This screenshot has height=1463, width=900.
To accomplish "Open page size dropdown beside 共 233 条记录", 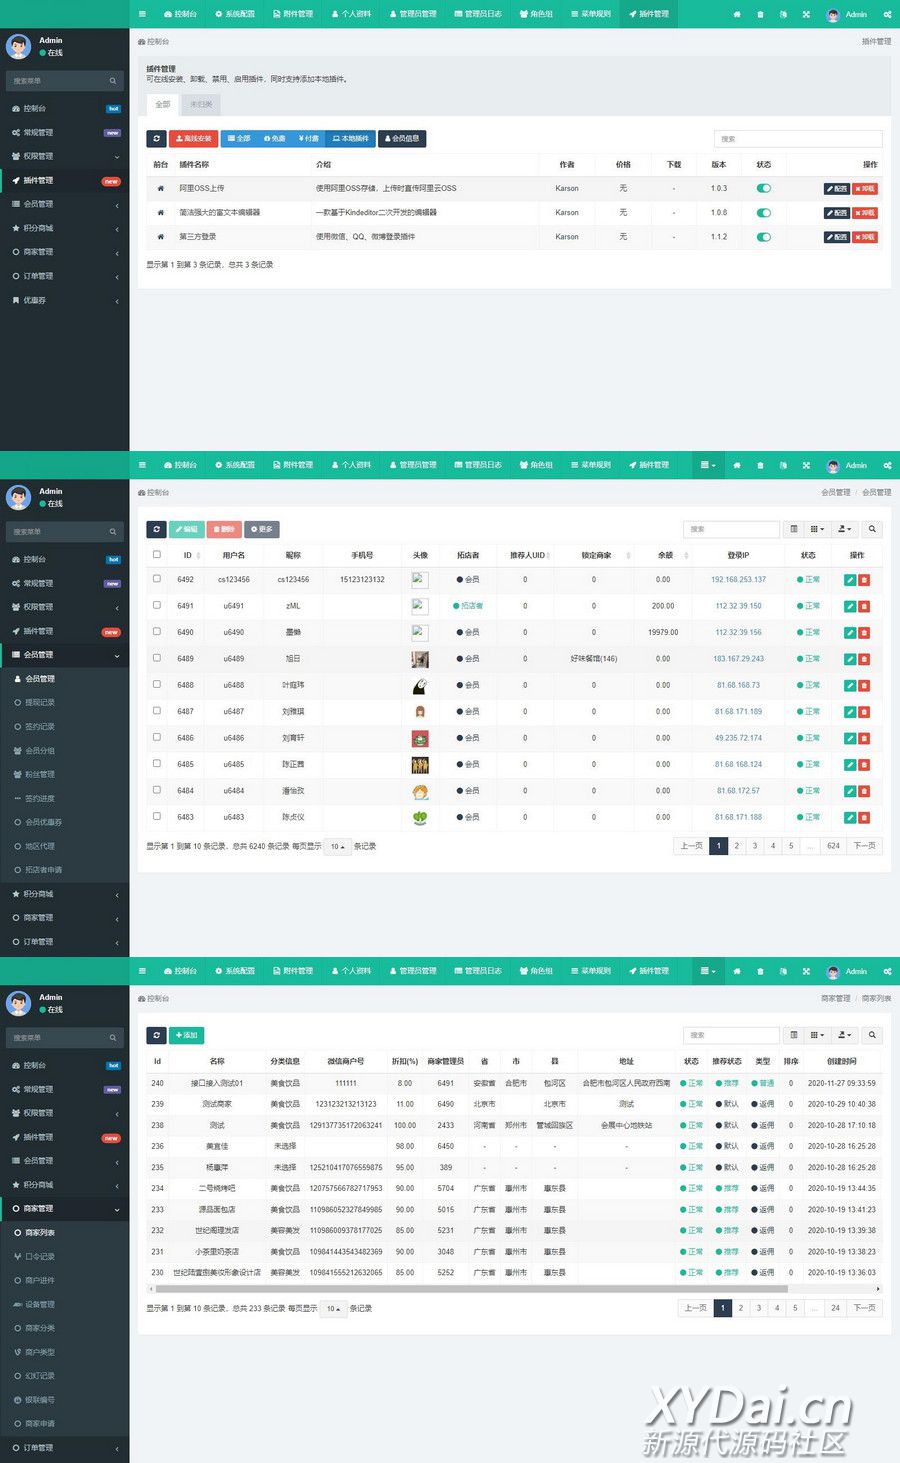I will pyautogui.click(x=332, y=1309).
